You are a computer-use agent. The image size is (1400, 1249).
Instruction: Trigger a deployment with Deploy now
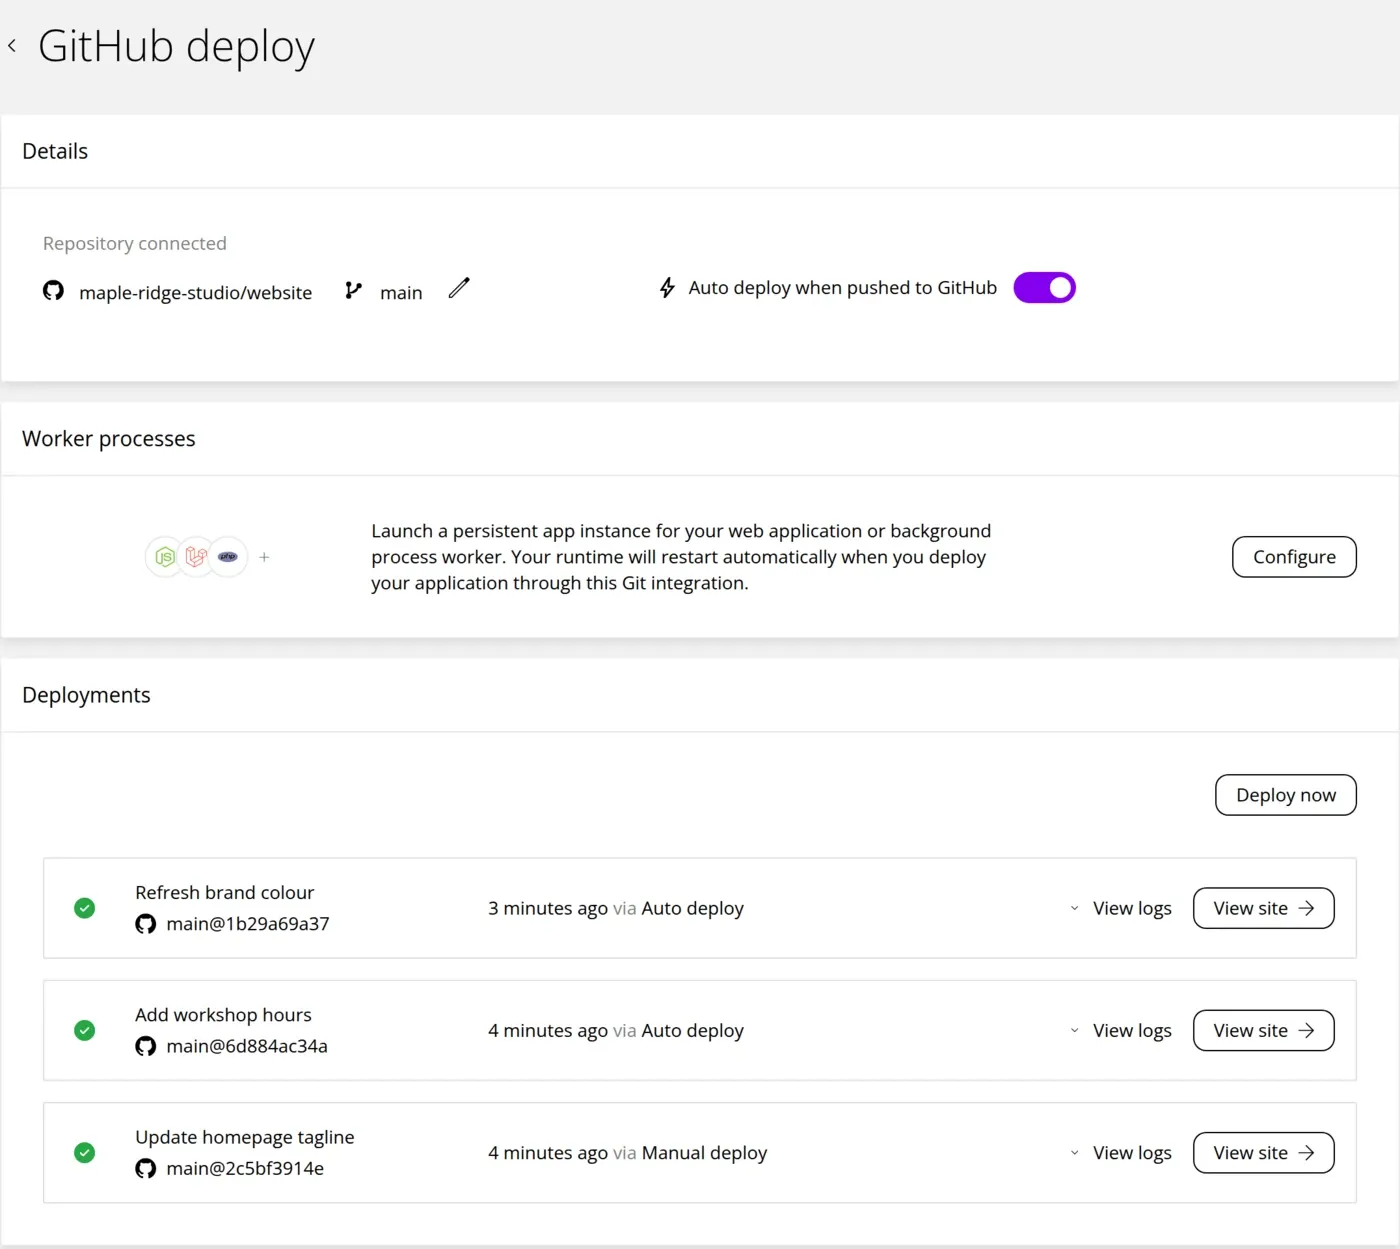pos(1286,795)
